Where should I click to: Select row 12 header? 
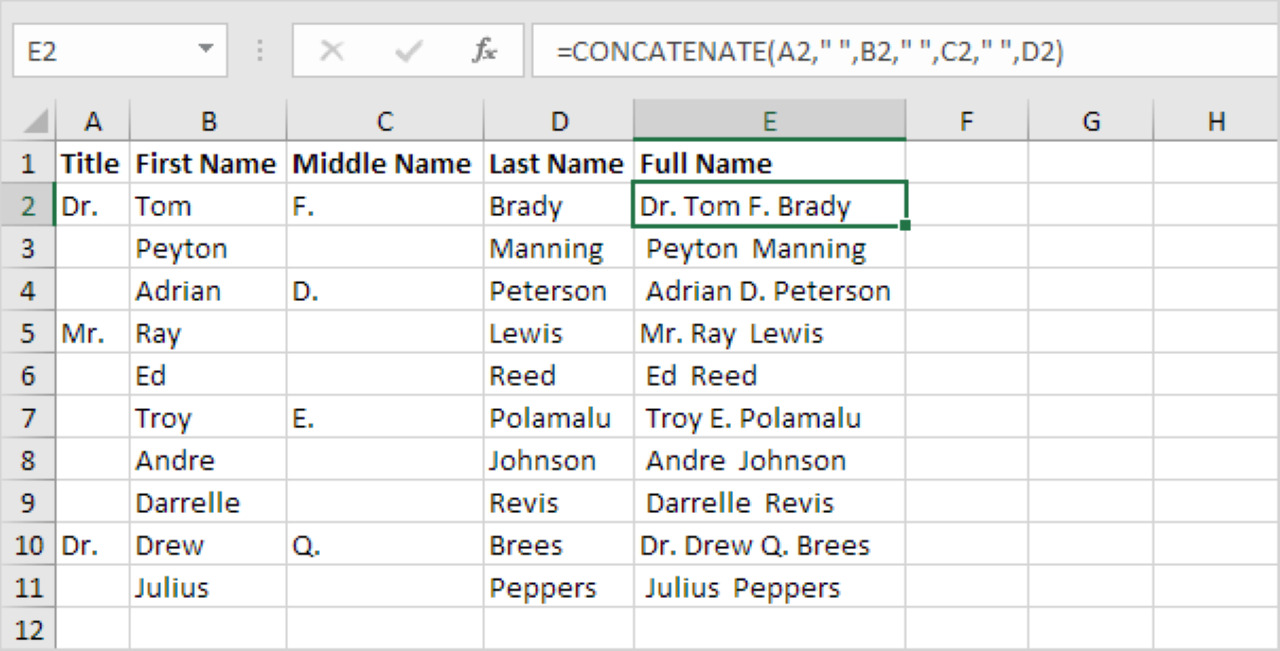pyautogui.click(x=28, y=631)
